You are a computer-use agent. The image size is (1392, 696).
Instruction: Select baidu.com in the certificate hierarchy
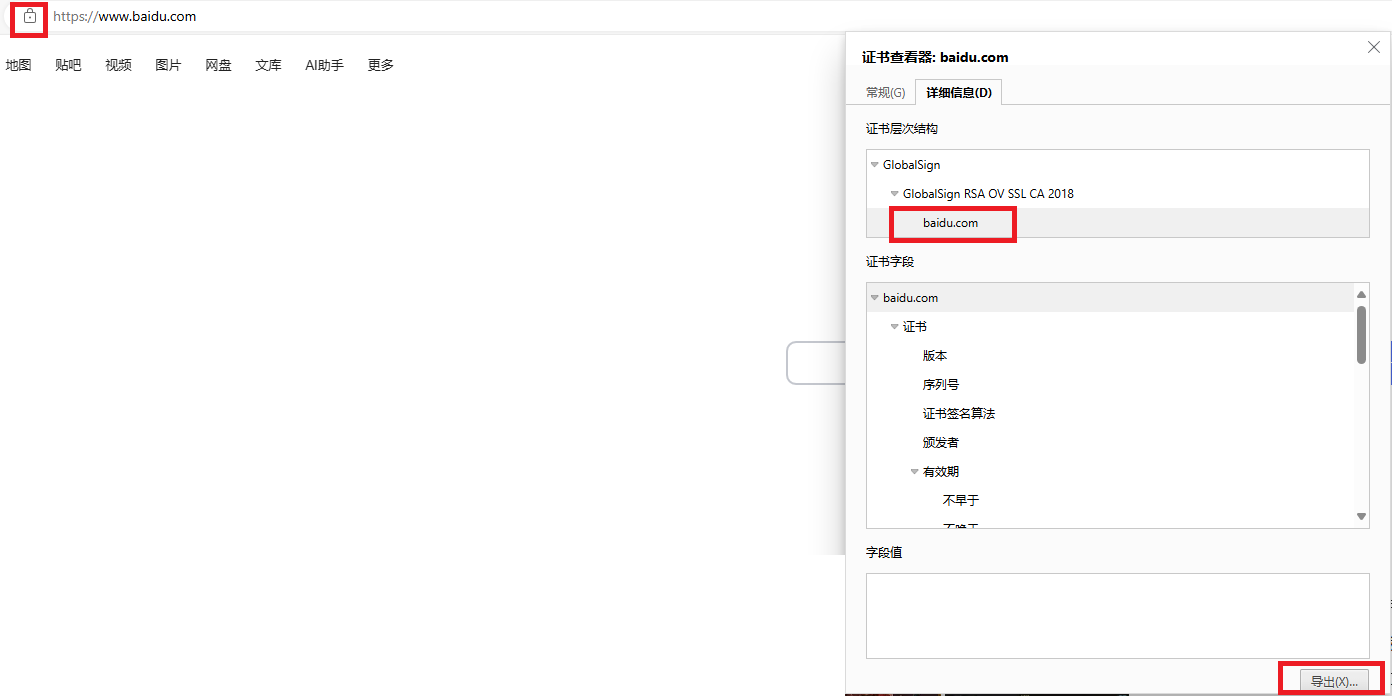click(x=950, y=223)
